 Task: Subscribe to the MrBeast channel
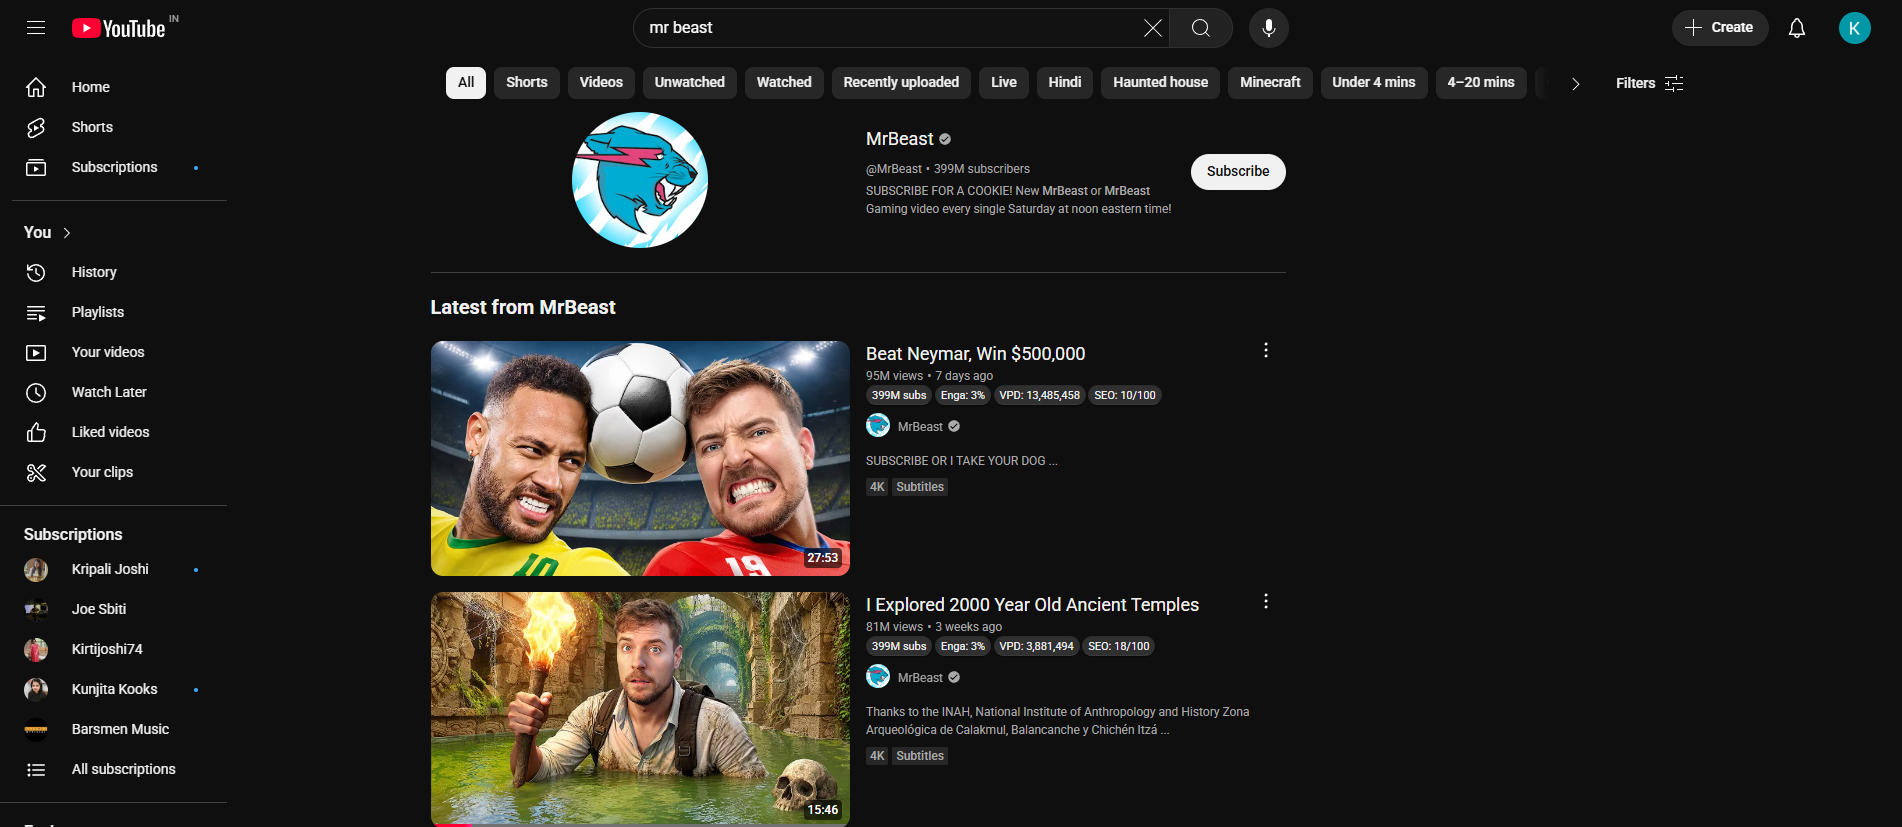pyautogui.click(x=1237, y=172)
